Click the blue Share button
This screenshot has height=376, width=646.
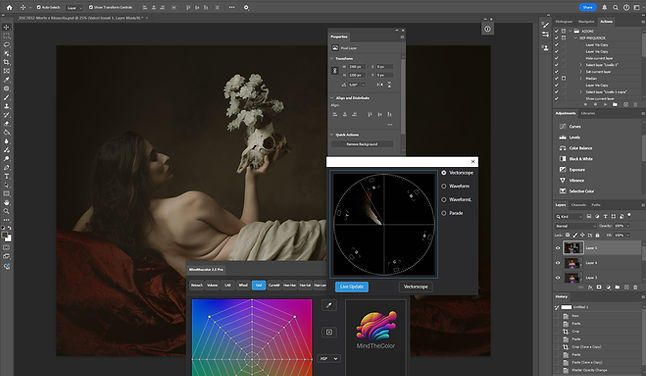pyautogui.click(x=587, y=7)
